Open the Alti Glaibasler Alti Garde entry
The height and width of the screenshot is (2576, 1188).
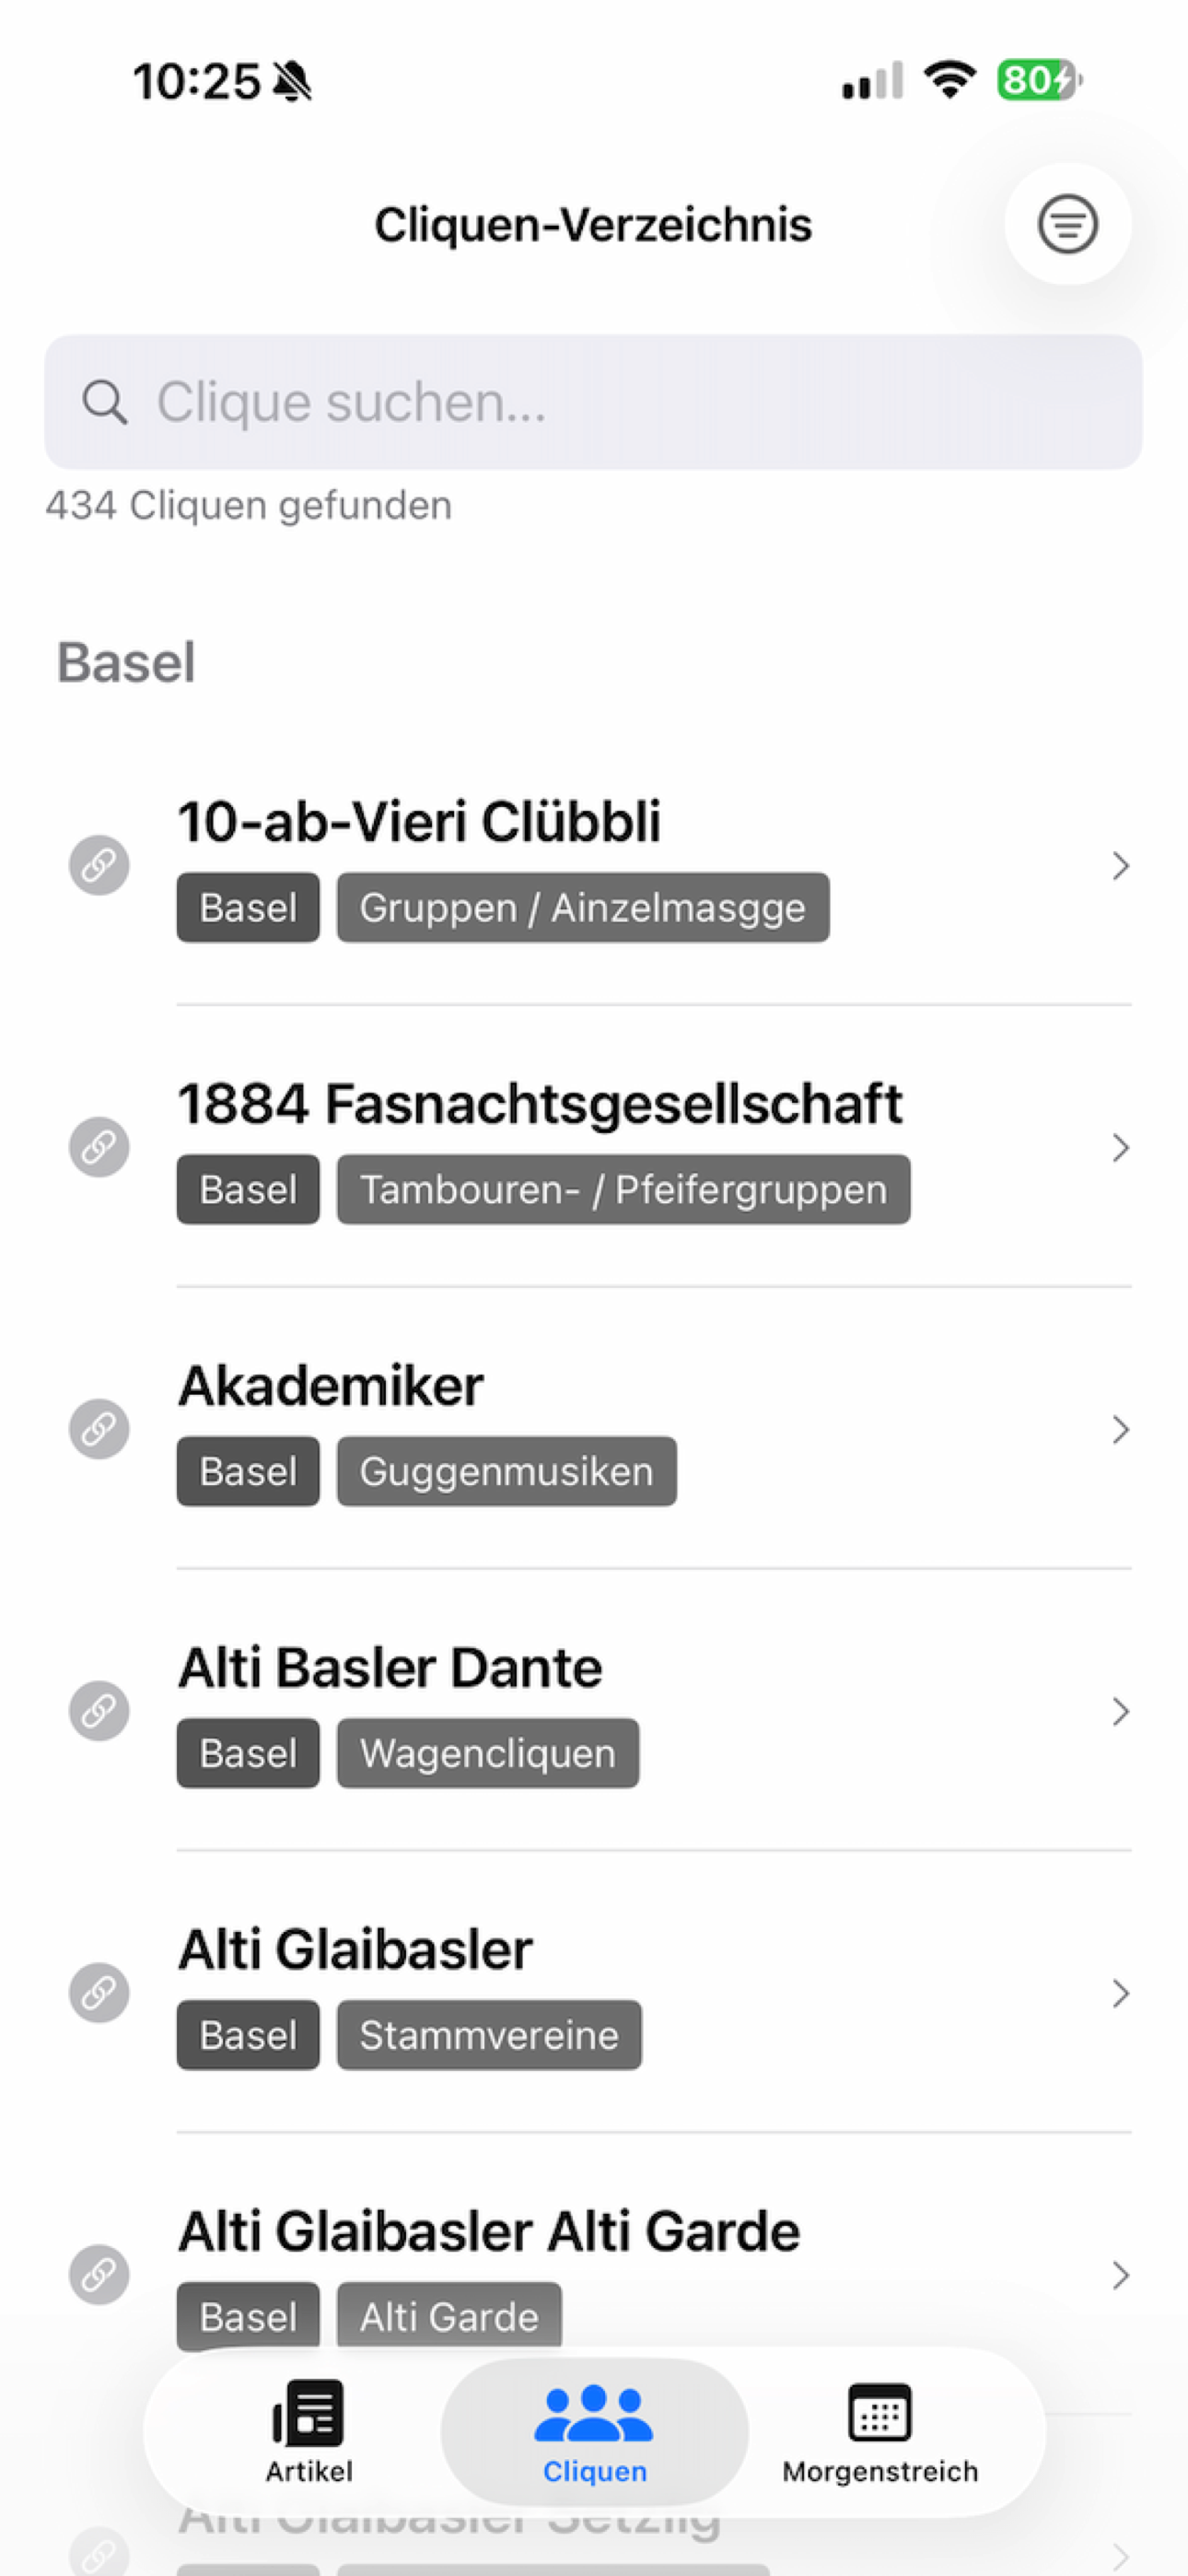(x=489, y=2232)
